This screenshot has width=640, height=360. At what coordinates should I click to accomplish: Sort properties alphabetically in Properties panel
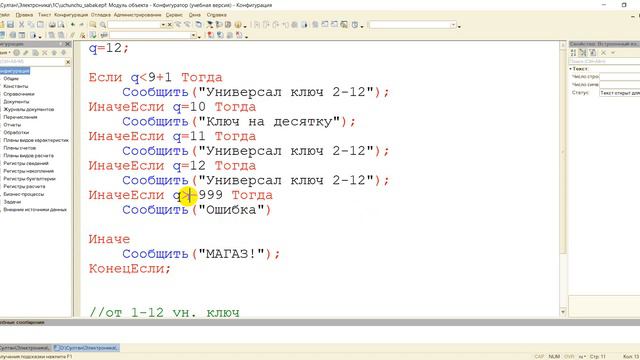[x=573, y=53]
